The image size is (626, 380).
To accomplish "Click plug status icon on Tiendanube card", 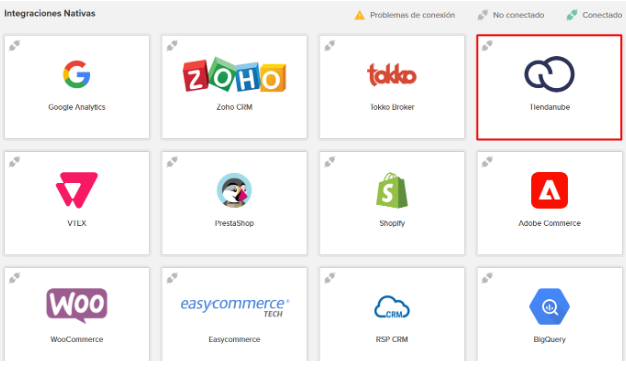I will [487, 46].
